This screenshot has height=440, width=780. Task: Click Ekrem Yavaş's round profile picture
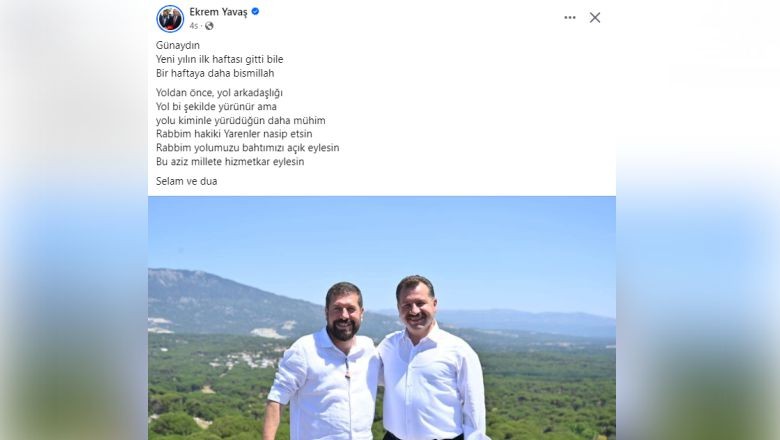[x=170, y=19]
